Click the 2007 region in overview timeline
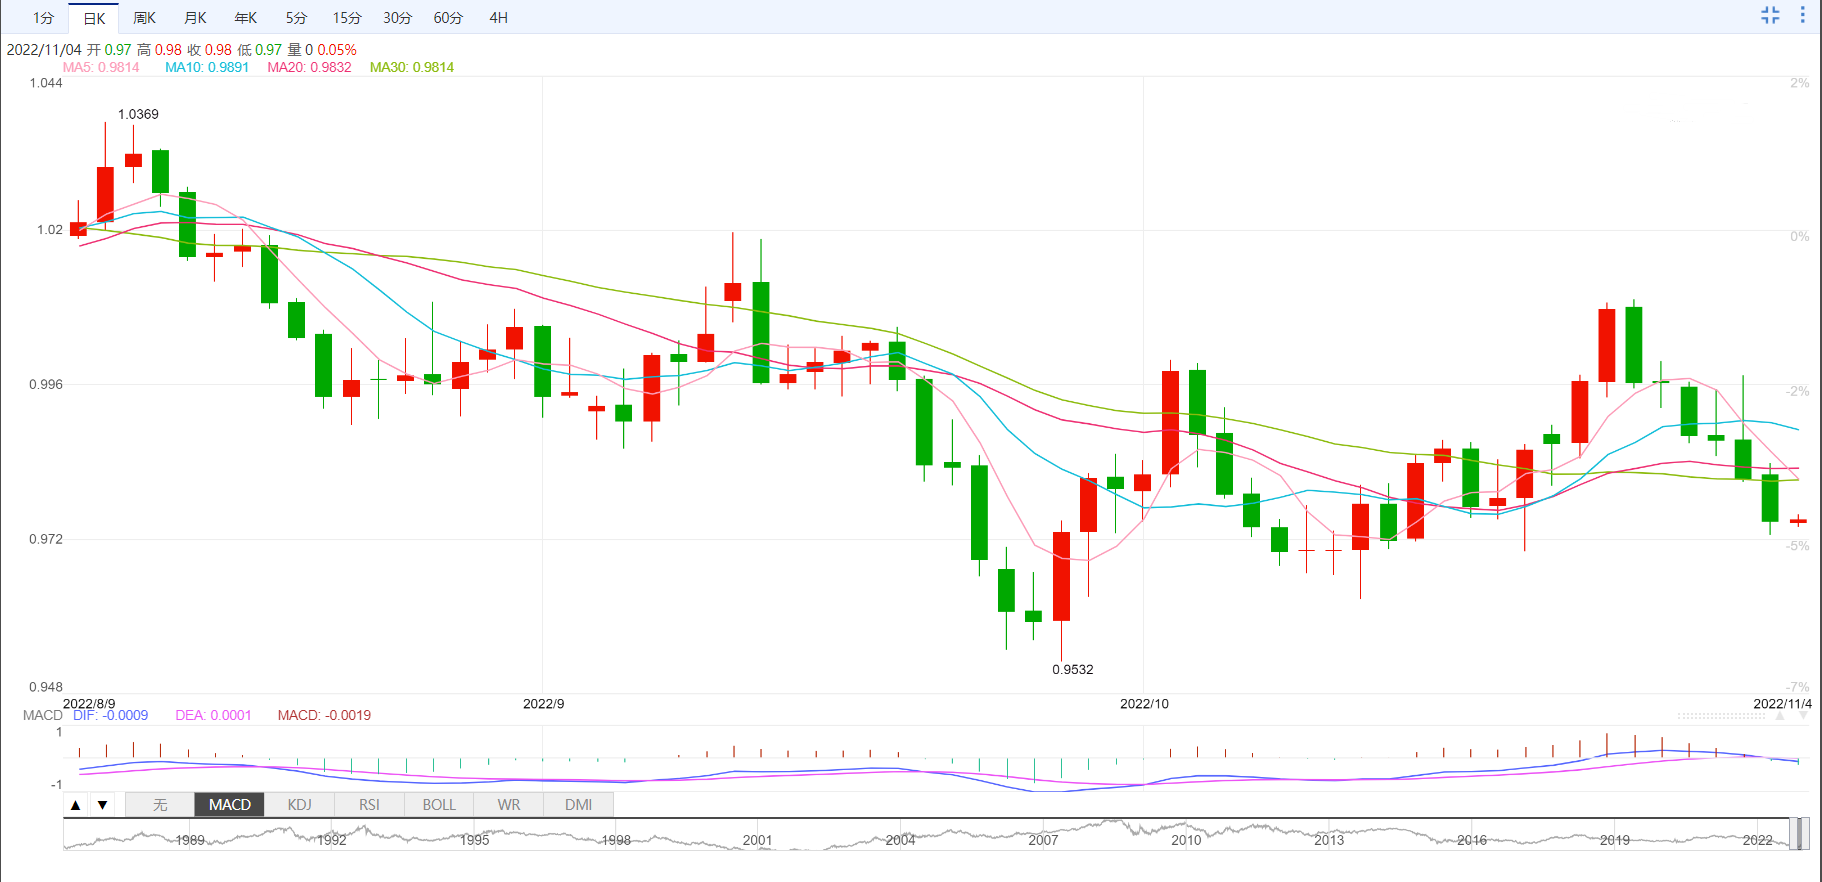 pyautogui.click(x=1043, y=838)
